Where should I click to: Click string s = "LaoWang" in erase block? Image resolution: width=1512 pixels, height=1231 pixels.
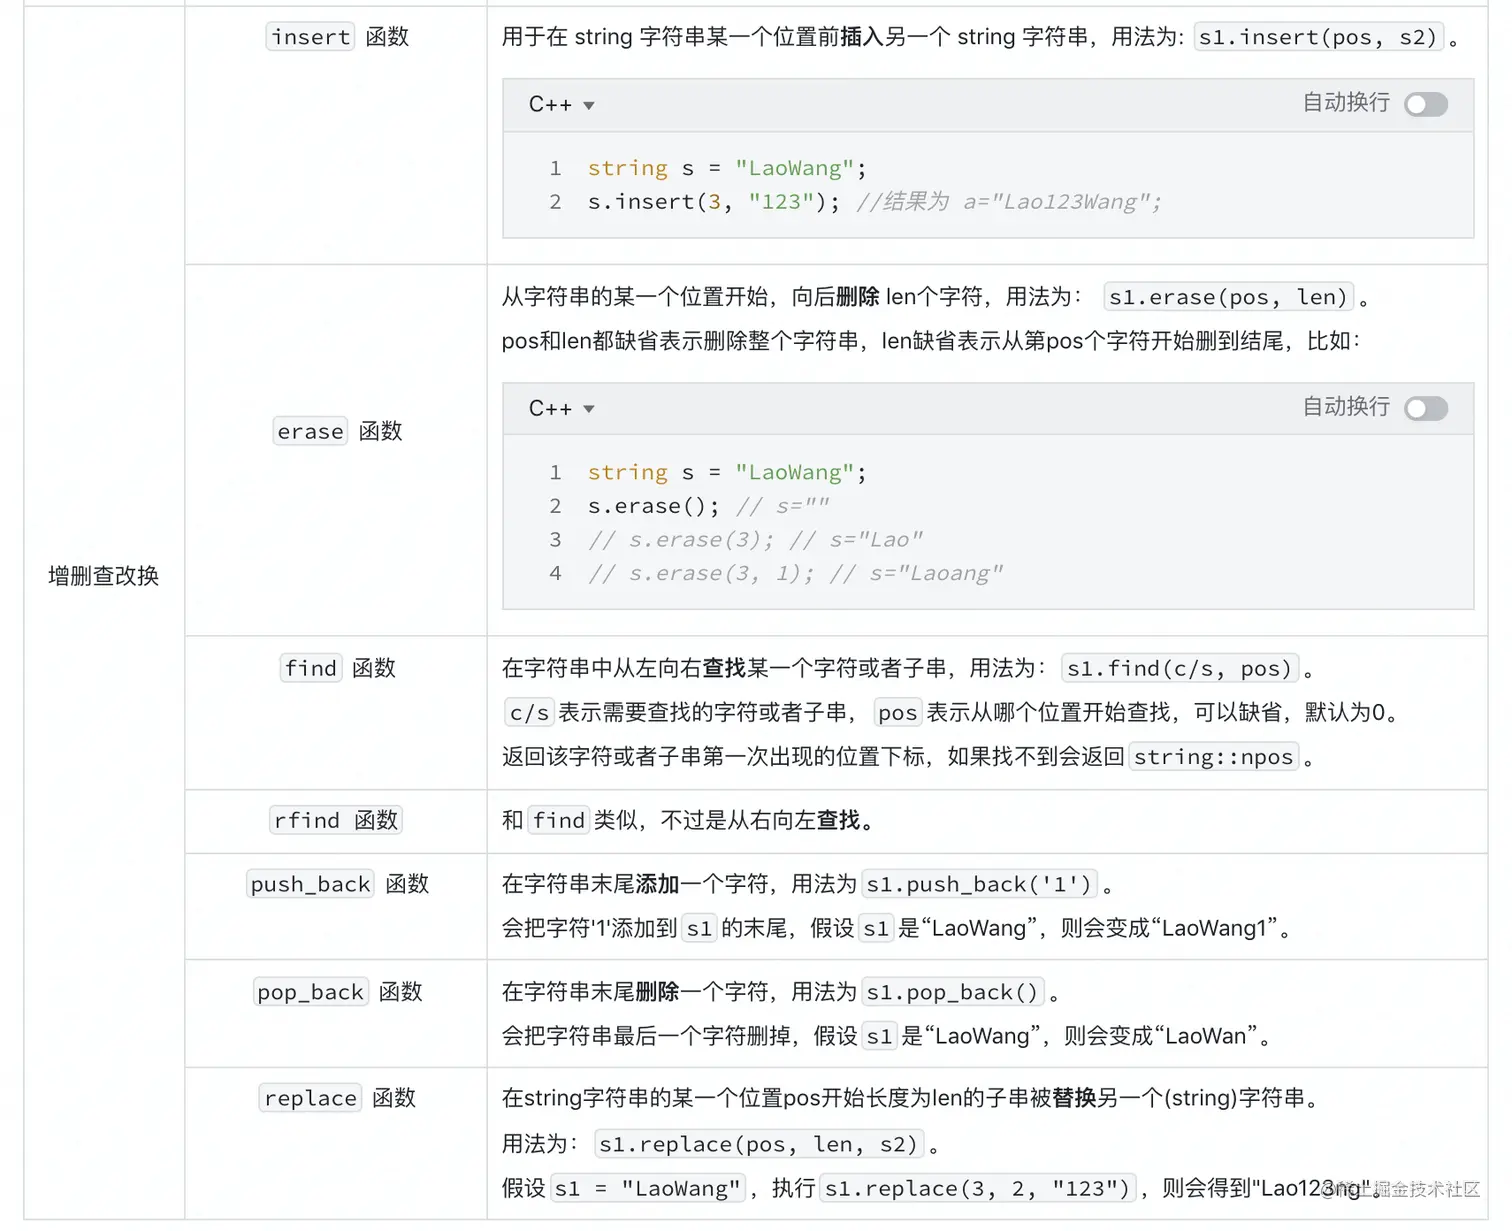click(727, 472)
